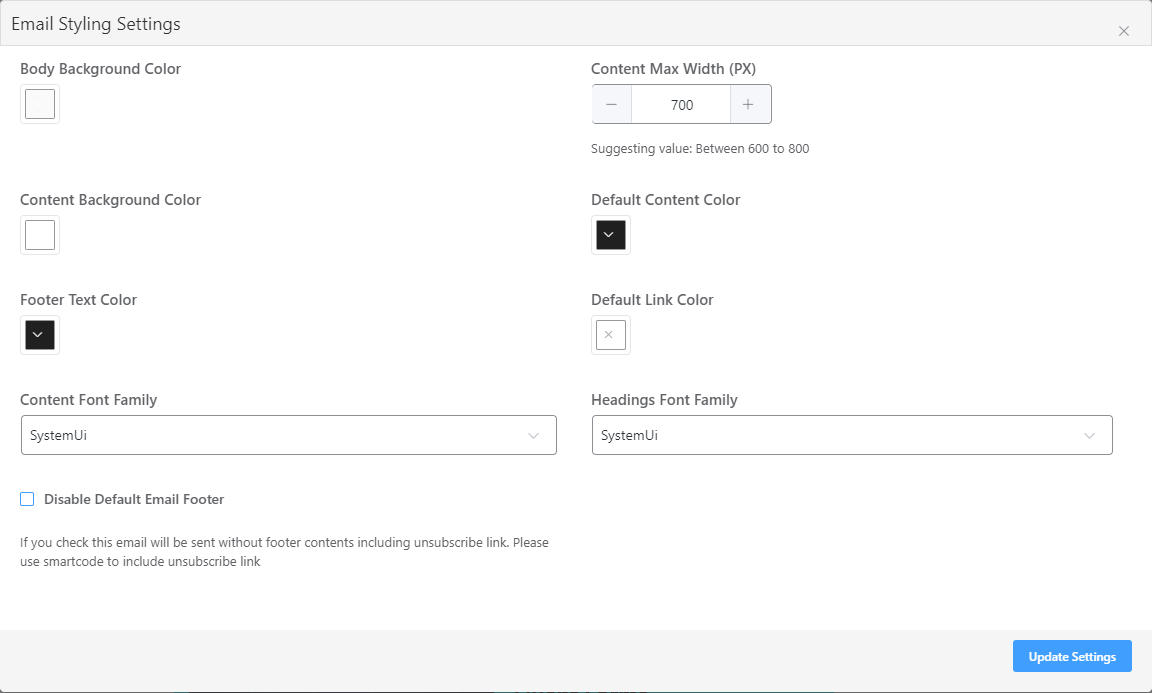The height and width of the screenshot is (693, 1152).
Task: Check the Disable Default Email Footer checkbox
Action: pos(27,499)
